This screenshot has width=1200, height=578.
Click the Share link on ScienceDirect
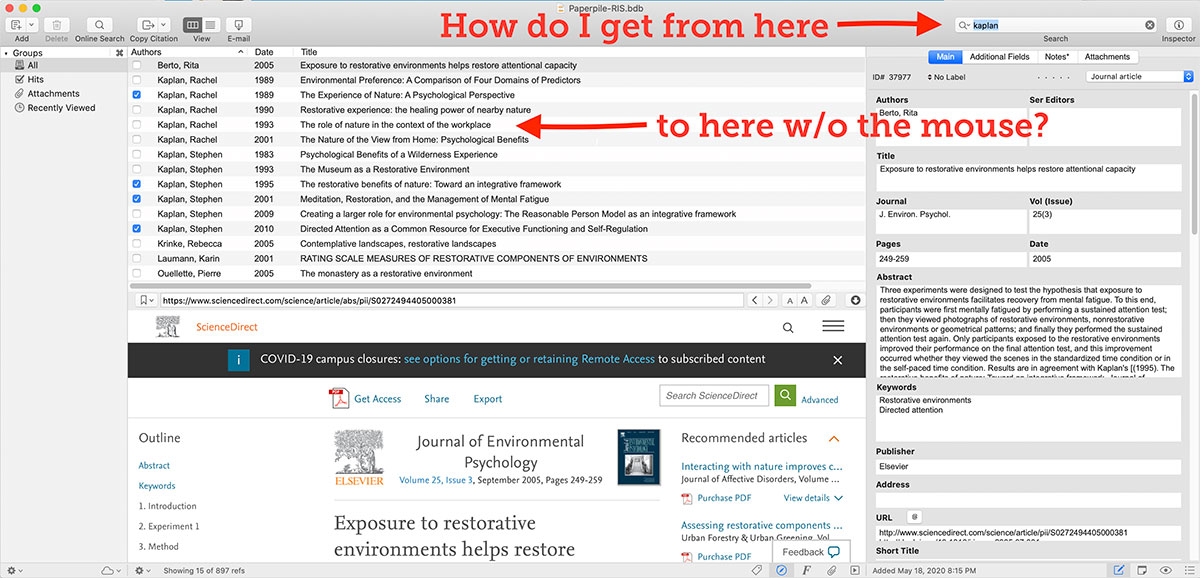[x=436, y=399]
